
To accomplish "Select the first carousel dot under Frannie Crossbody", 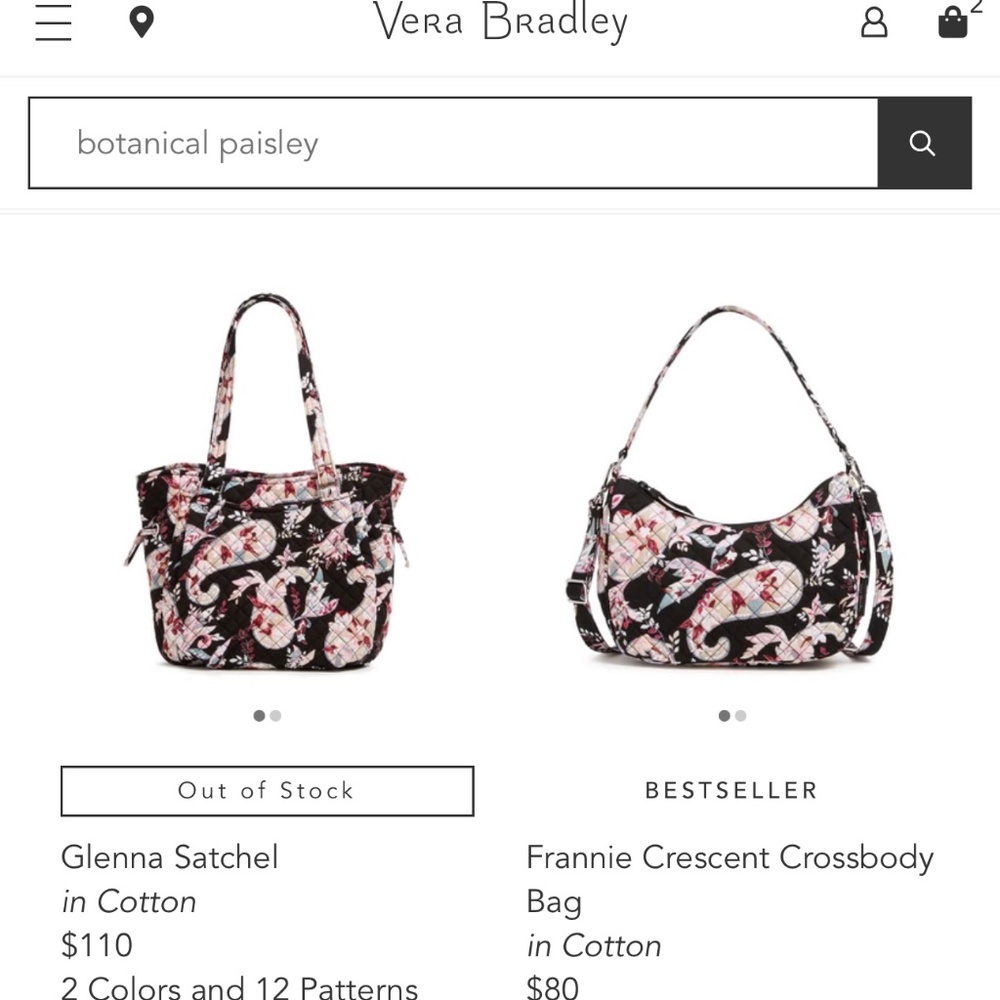I will coord(723,716).
